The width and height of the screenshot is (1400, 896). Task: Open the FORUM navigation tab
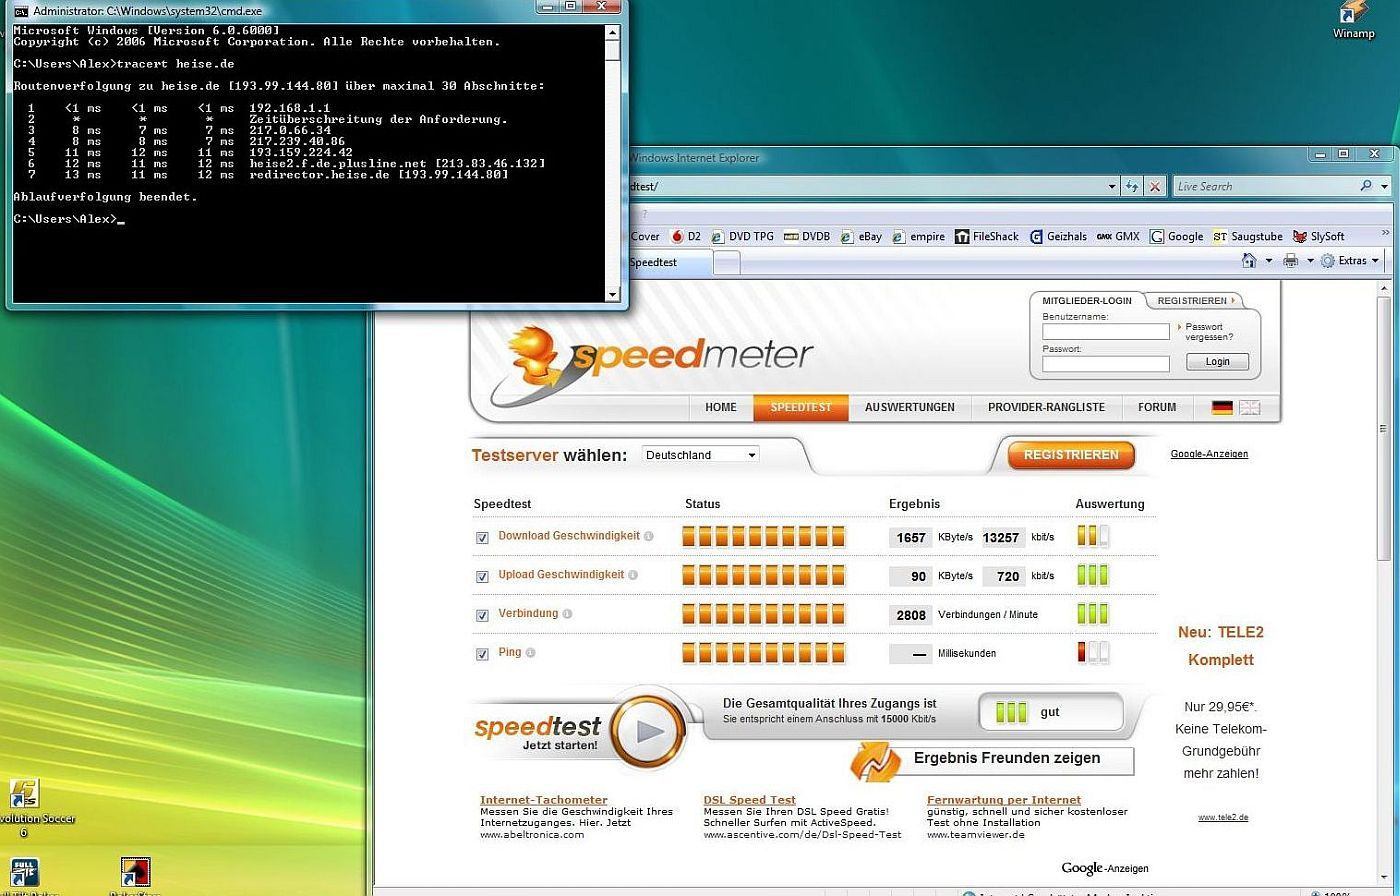click(x=1157, y=408)
